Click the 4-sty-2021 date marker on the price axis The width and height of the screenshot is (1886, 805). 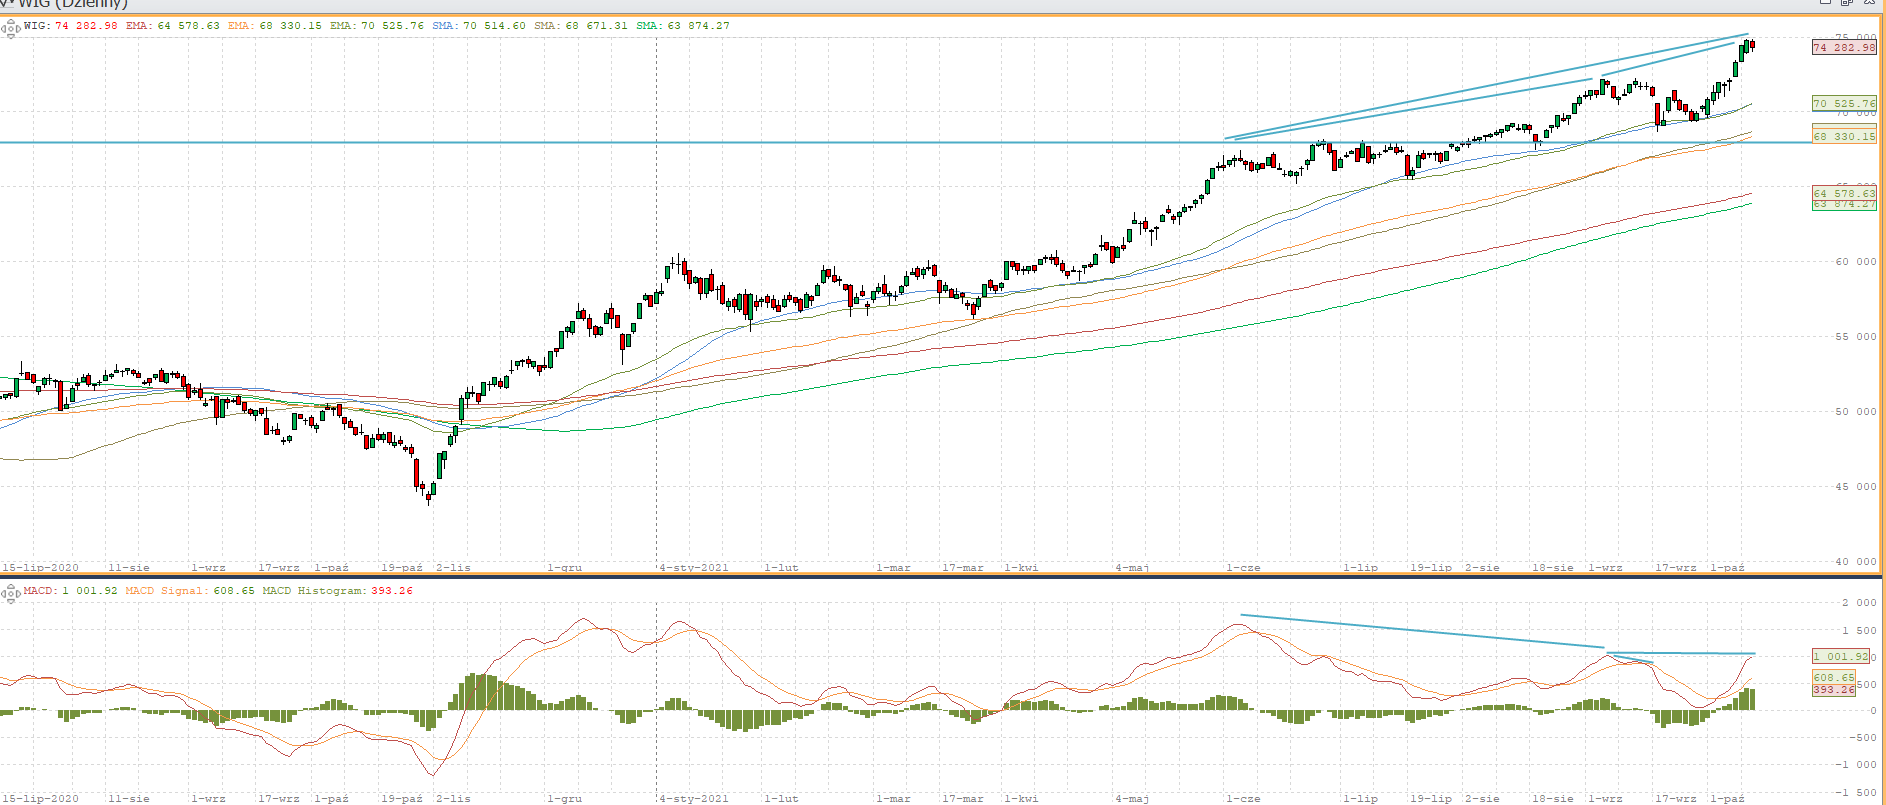[x=694, y=567]
